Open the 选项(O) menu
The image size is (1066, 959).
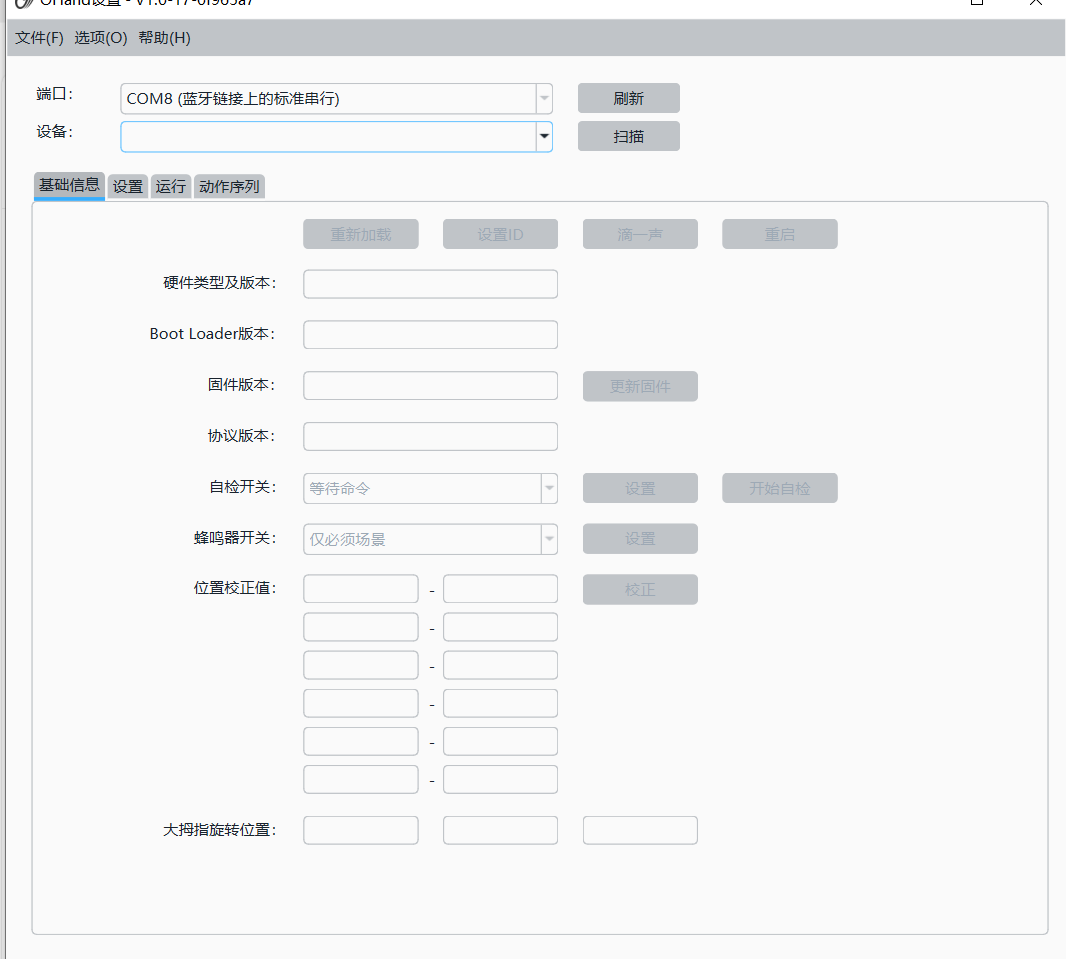pos(101,38)
